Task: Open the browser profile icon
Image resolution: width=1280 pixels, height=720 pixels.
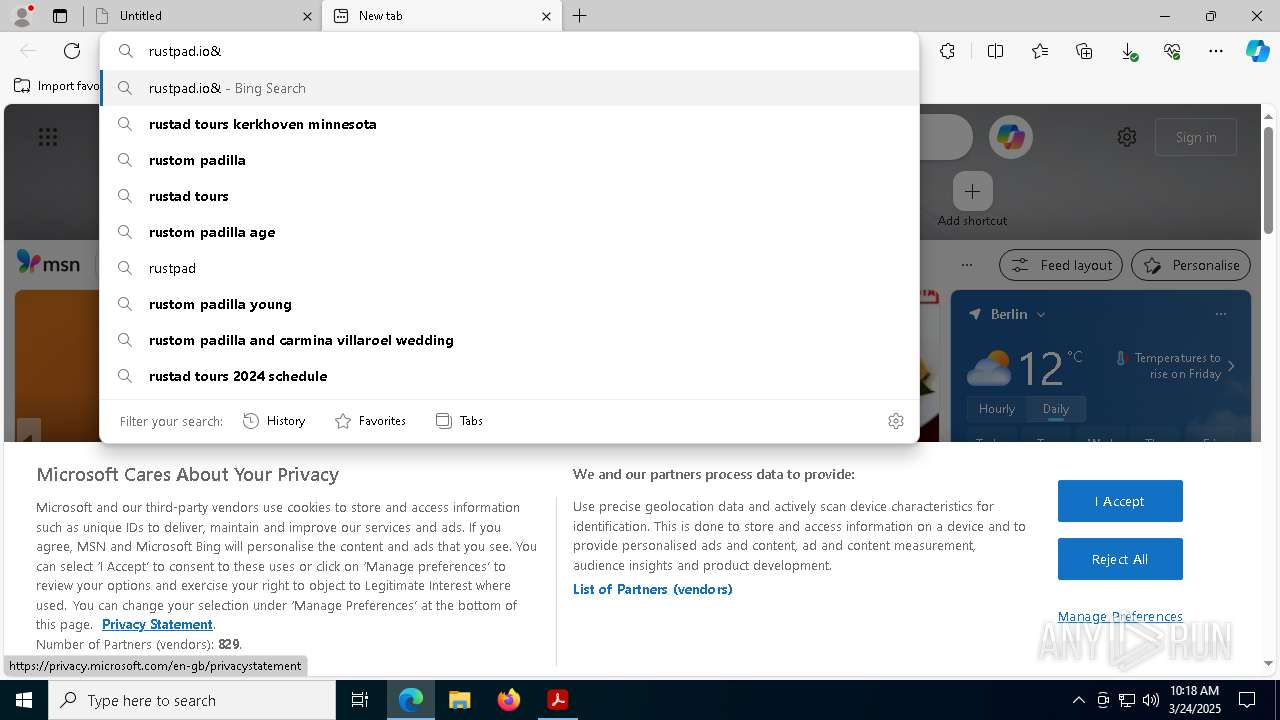Action: tap(21, 16)
